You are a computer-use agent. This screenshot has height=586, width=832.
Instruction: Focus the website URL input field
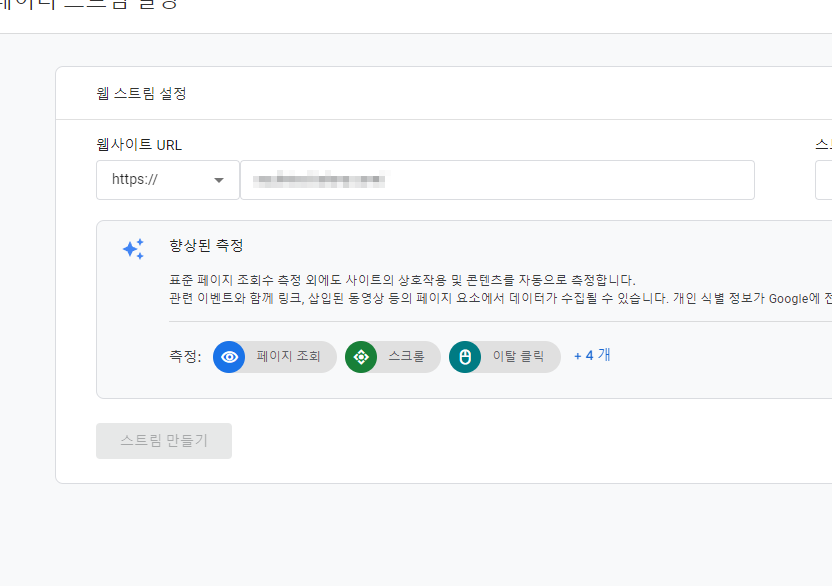click(x=497, y=180)
